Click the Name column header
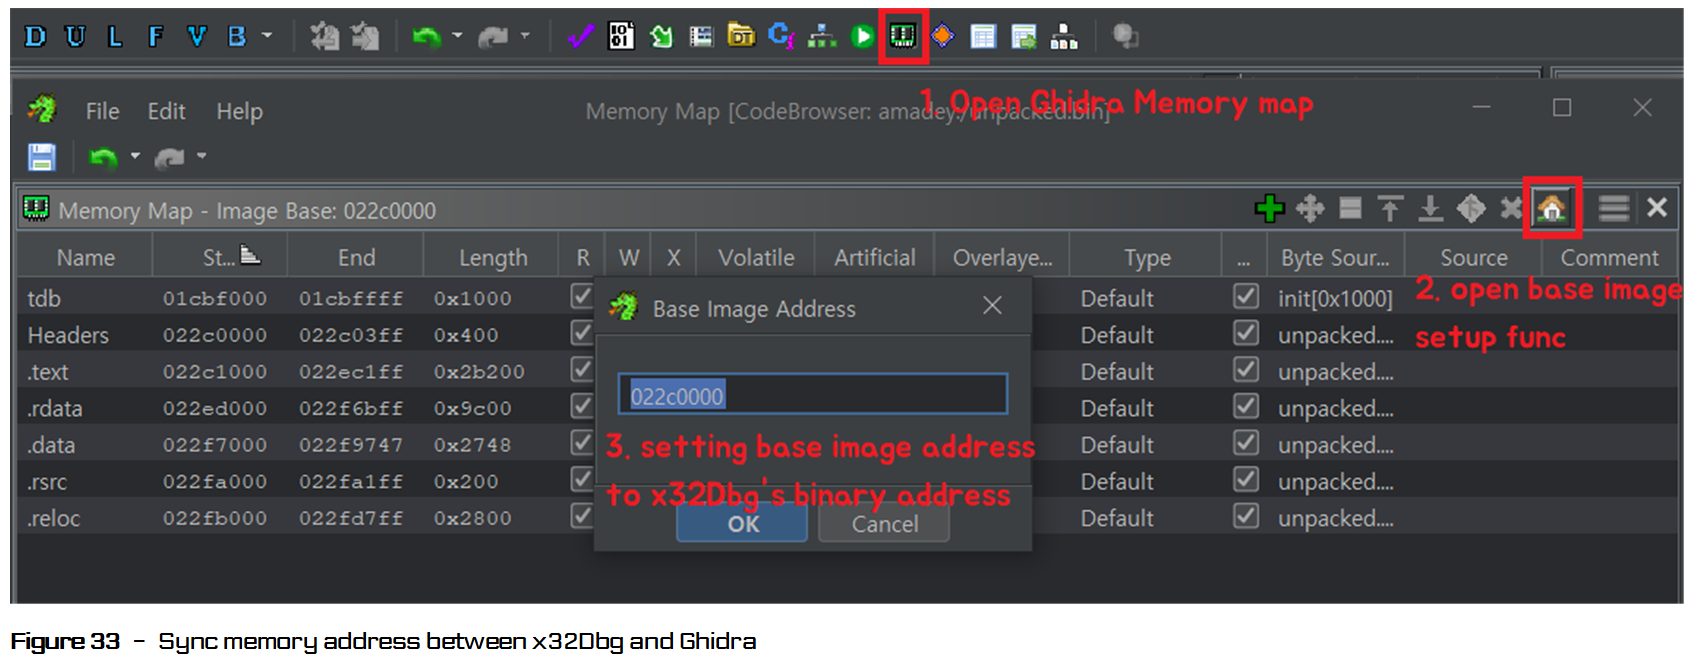The image size is (1689, 658). [85, 258]
